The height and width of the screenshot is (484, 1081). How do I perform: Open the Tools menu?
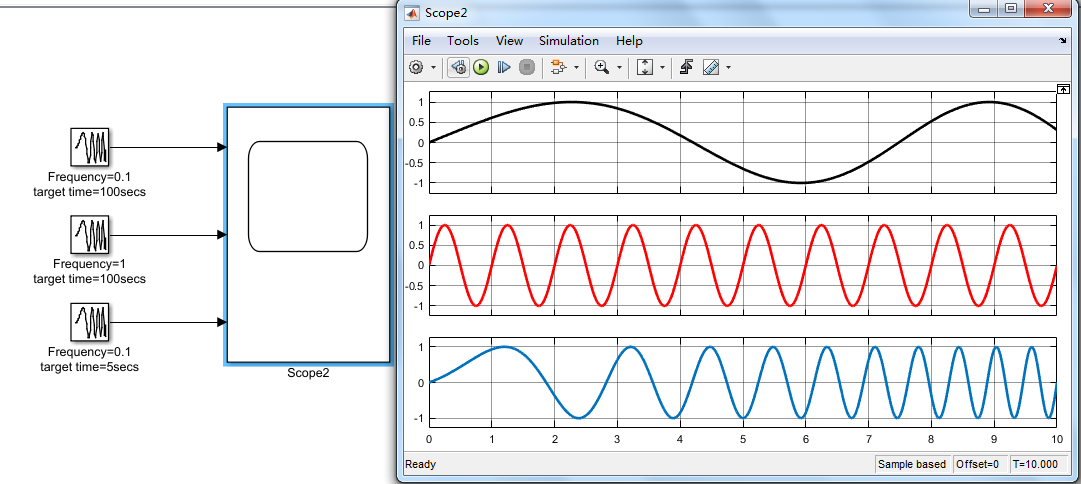463,41
